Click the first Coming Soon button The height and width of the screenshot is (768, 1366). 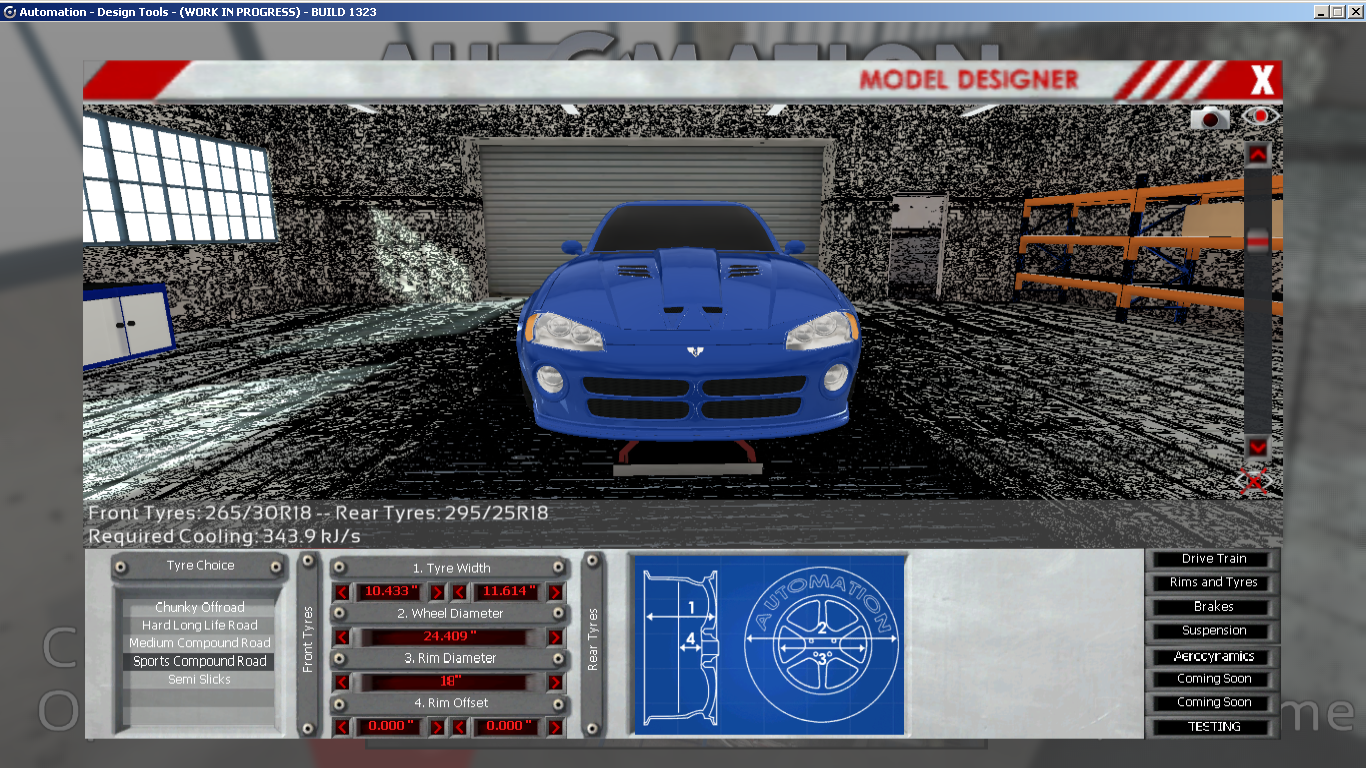[x=1212, y=679]
